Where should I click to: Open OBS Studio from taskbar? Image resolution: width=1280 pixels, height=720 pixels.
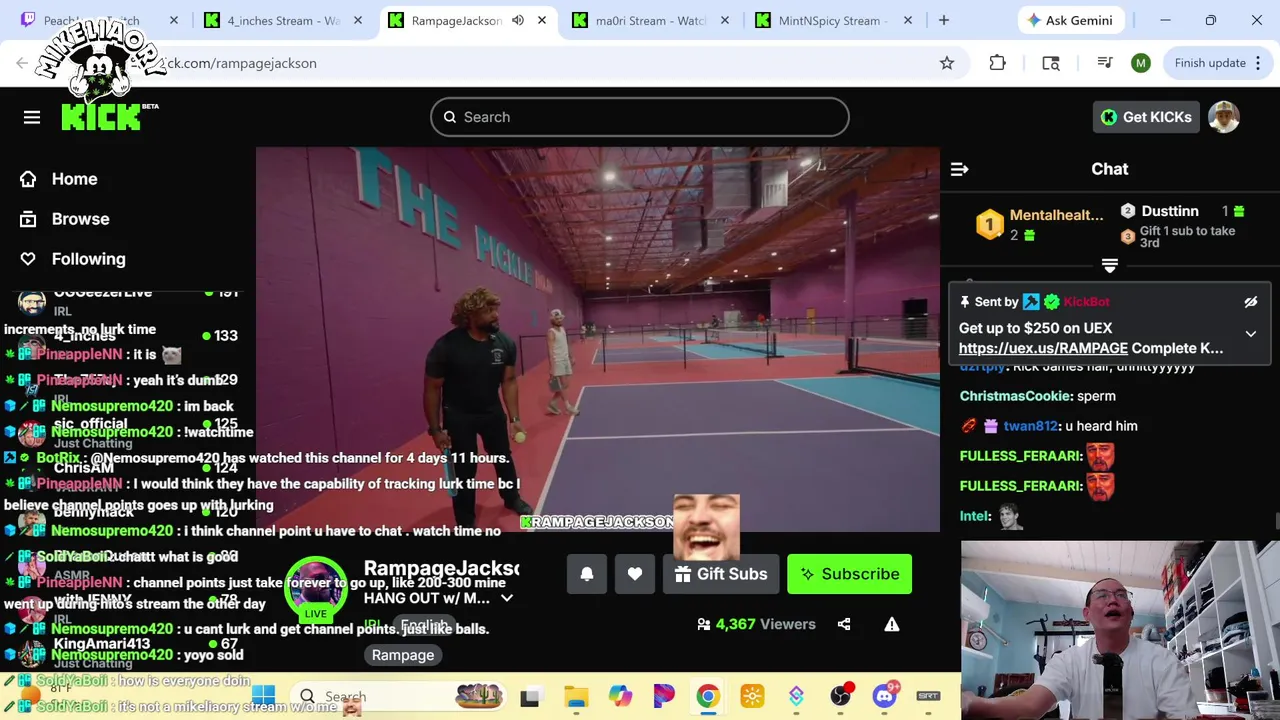(x=841, y=696)
